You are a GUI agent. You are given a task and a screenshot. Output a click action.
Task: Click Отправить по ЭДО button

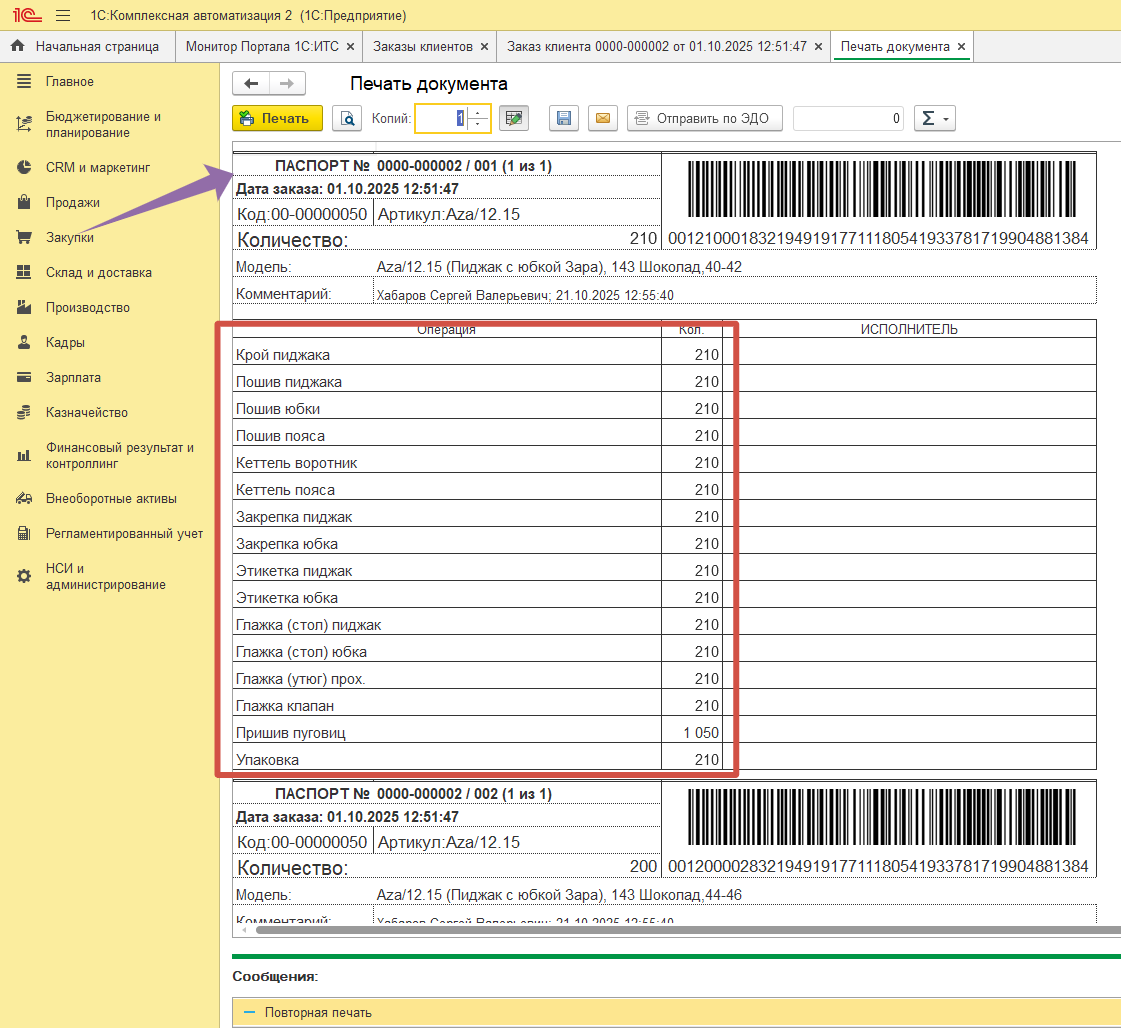(x=704, y=118)
